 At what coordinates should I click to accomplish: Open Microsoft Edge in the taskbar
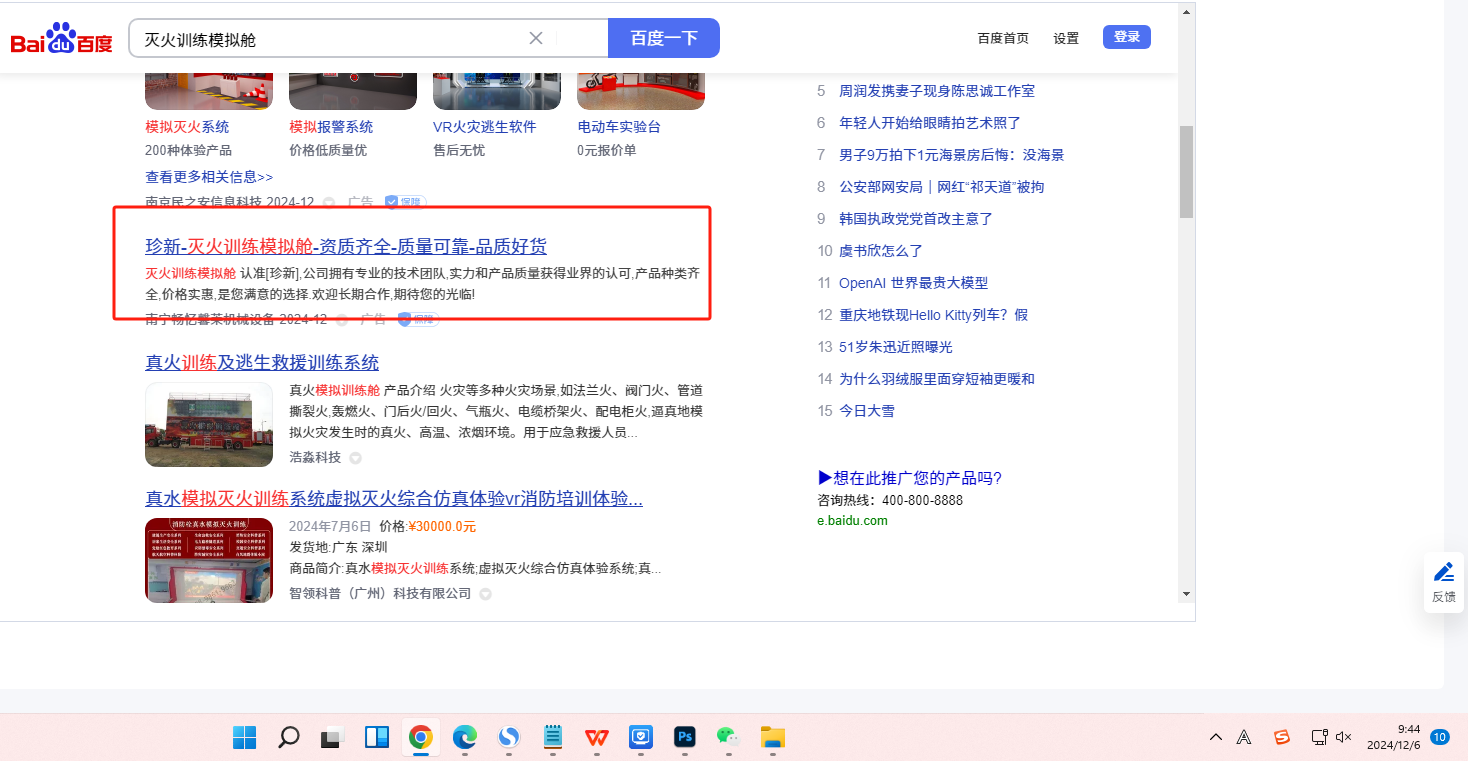(464, 738)
